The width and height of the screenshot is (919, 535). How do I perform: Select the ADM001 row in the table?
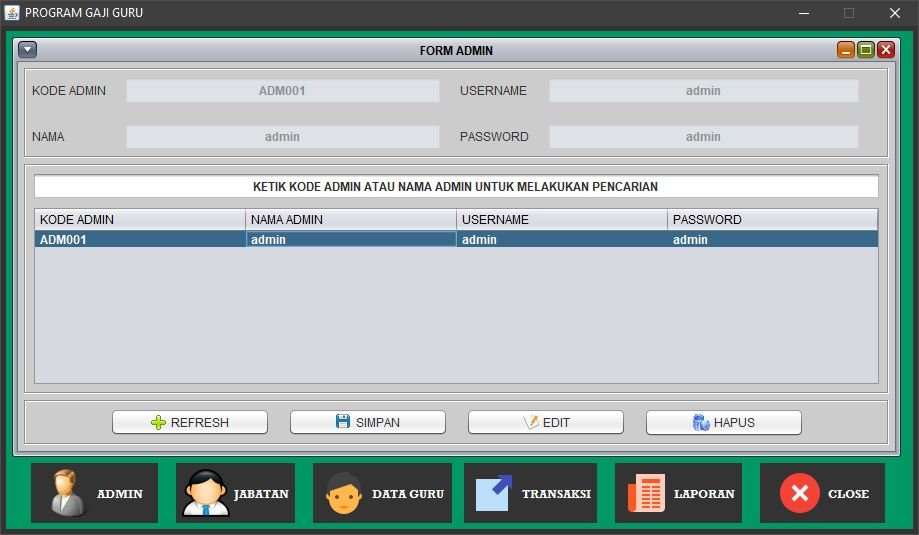click(x=140, y=240)
